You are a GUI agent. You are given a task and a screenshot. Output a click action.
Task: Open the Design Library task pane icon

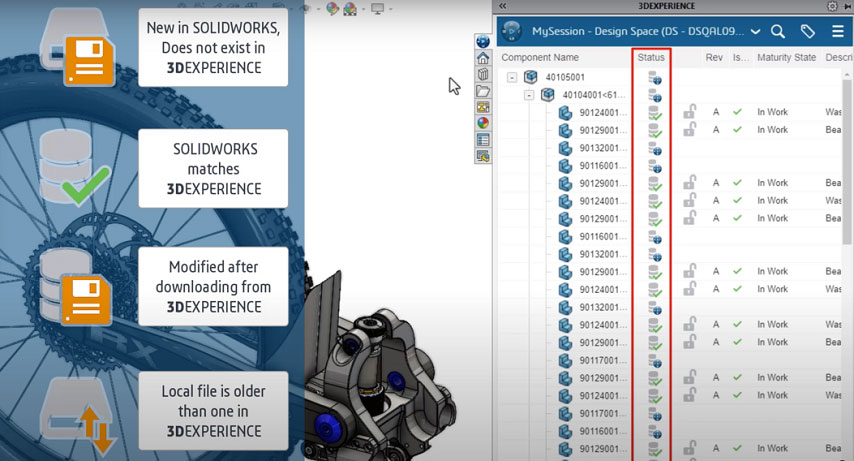pyautogui.click(x=483, y=74)
